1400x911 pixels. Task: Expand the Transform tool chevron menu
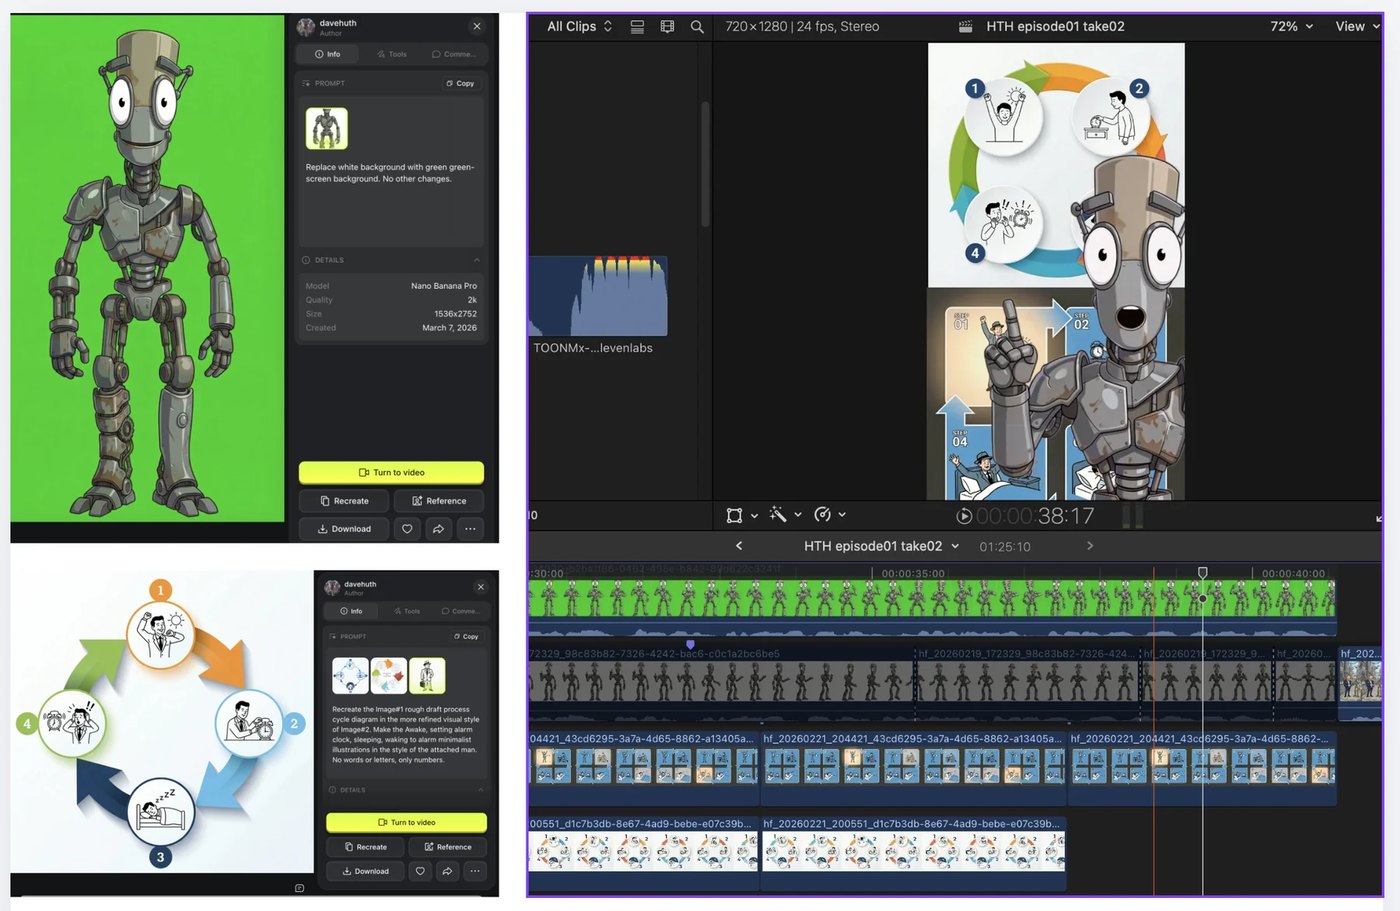point(754,516)
